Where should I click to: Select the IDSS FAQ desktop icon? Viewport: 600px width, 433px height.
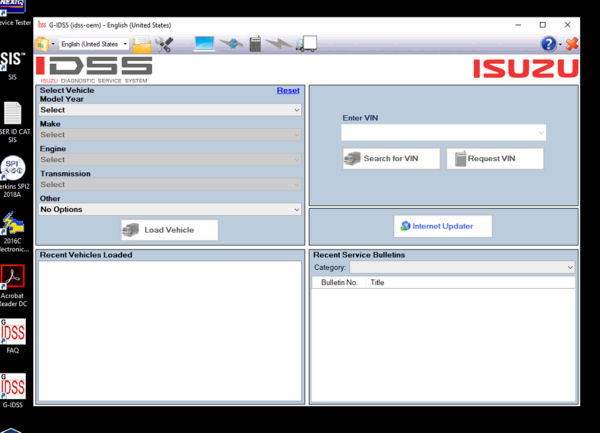13,336
